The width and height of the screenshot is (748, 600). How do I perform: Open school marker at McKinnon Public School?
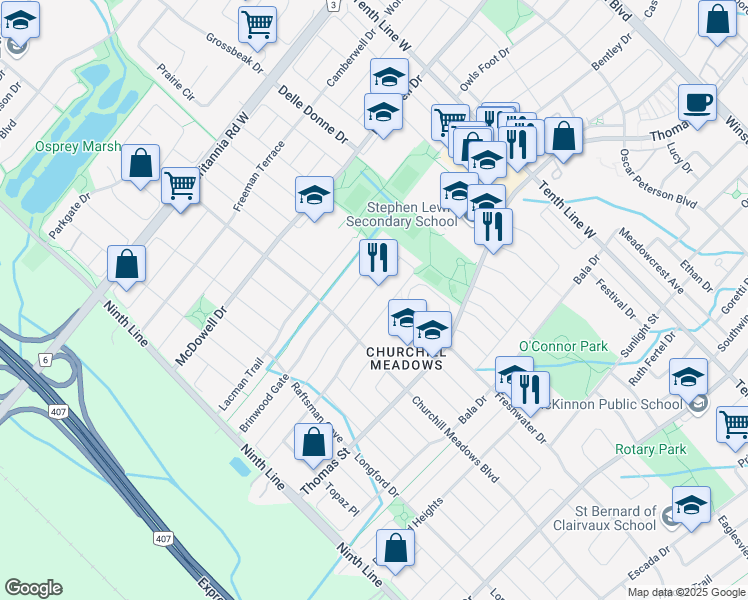(688, 379)
